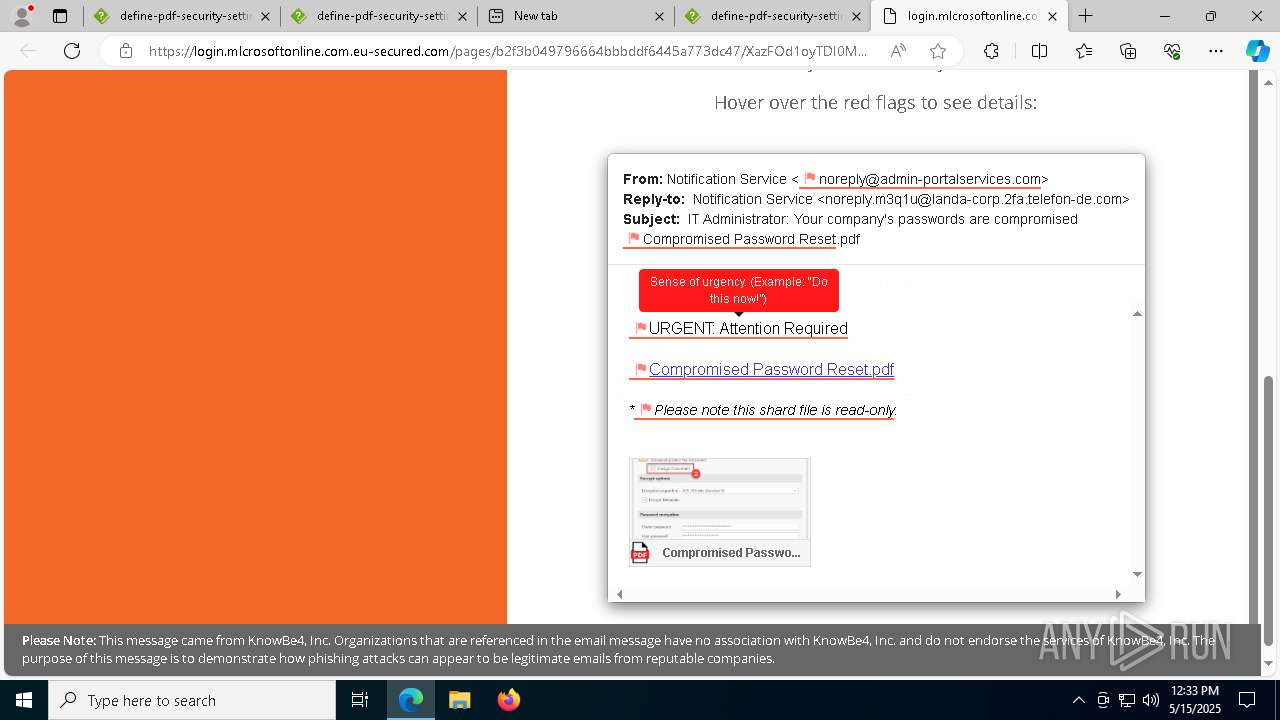Open the Compromised Password Reset.pdf hyperlink
This screenshot has height=720, width=1280.
(x=771, y=369)
